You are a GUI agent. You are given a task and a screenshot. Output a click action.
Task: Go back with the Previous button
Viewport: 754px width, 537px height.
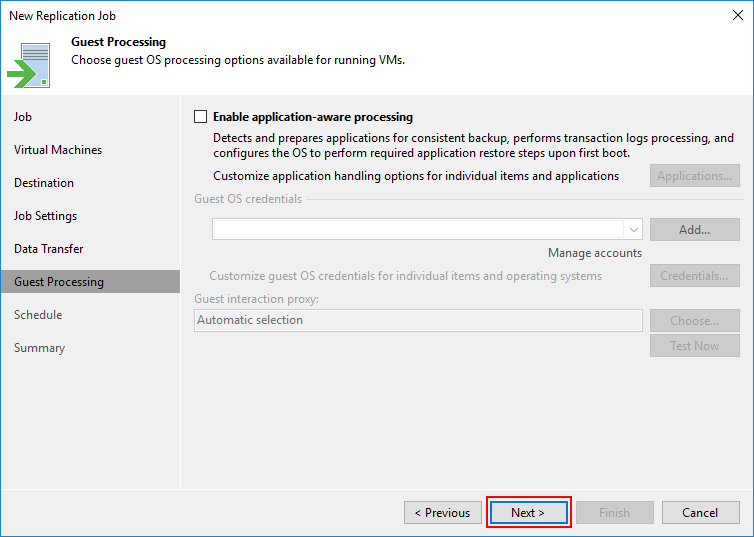[443, 512]
